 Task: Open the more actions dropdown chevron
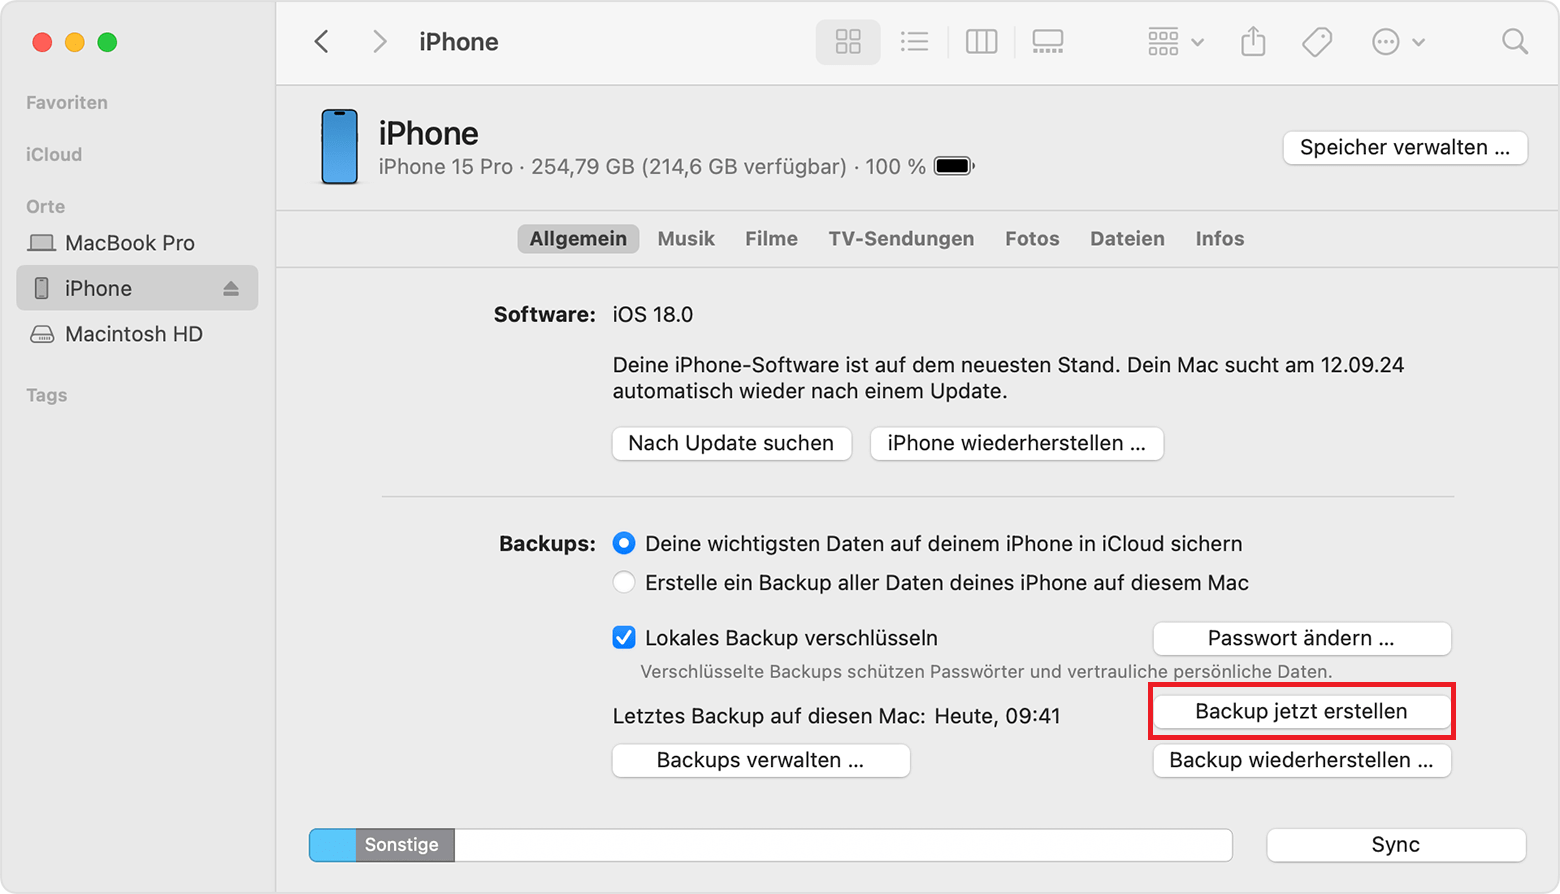pos(1419,41)
